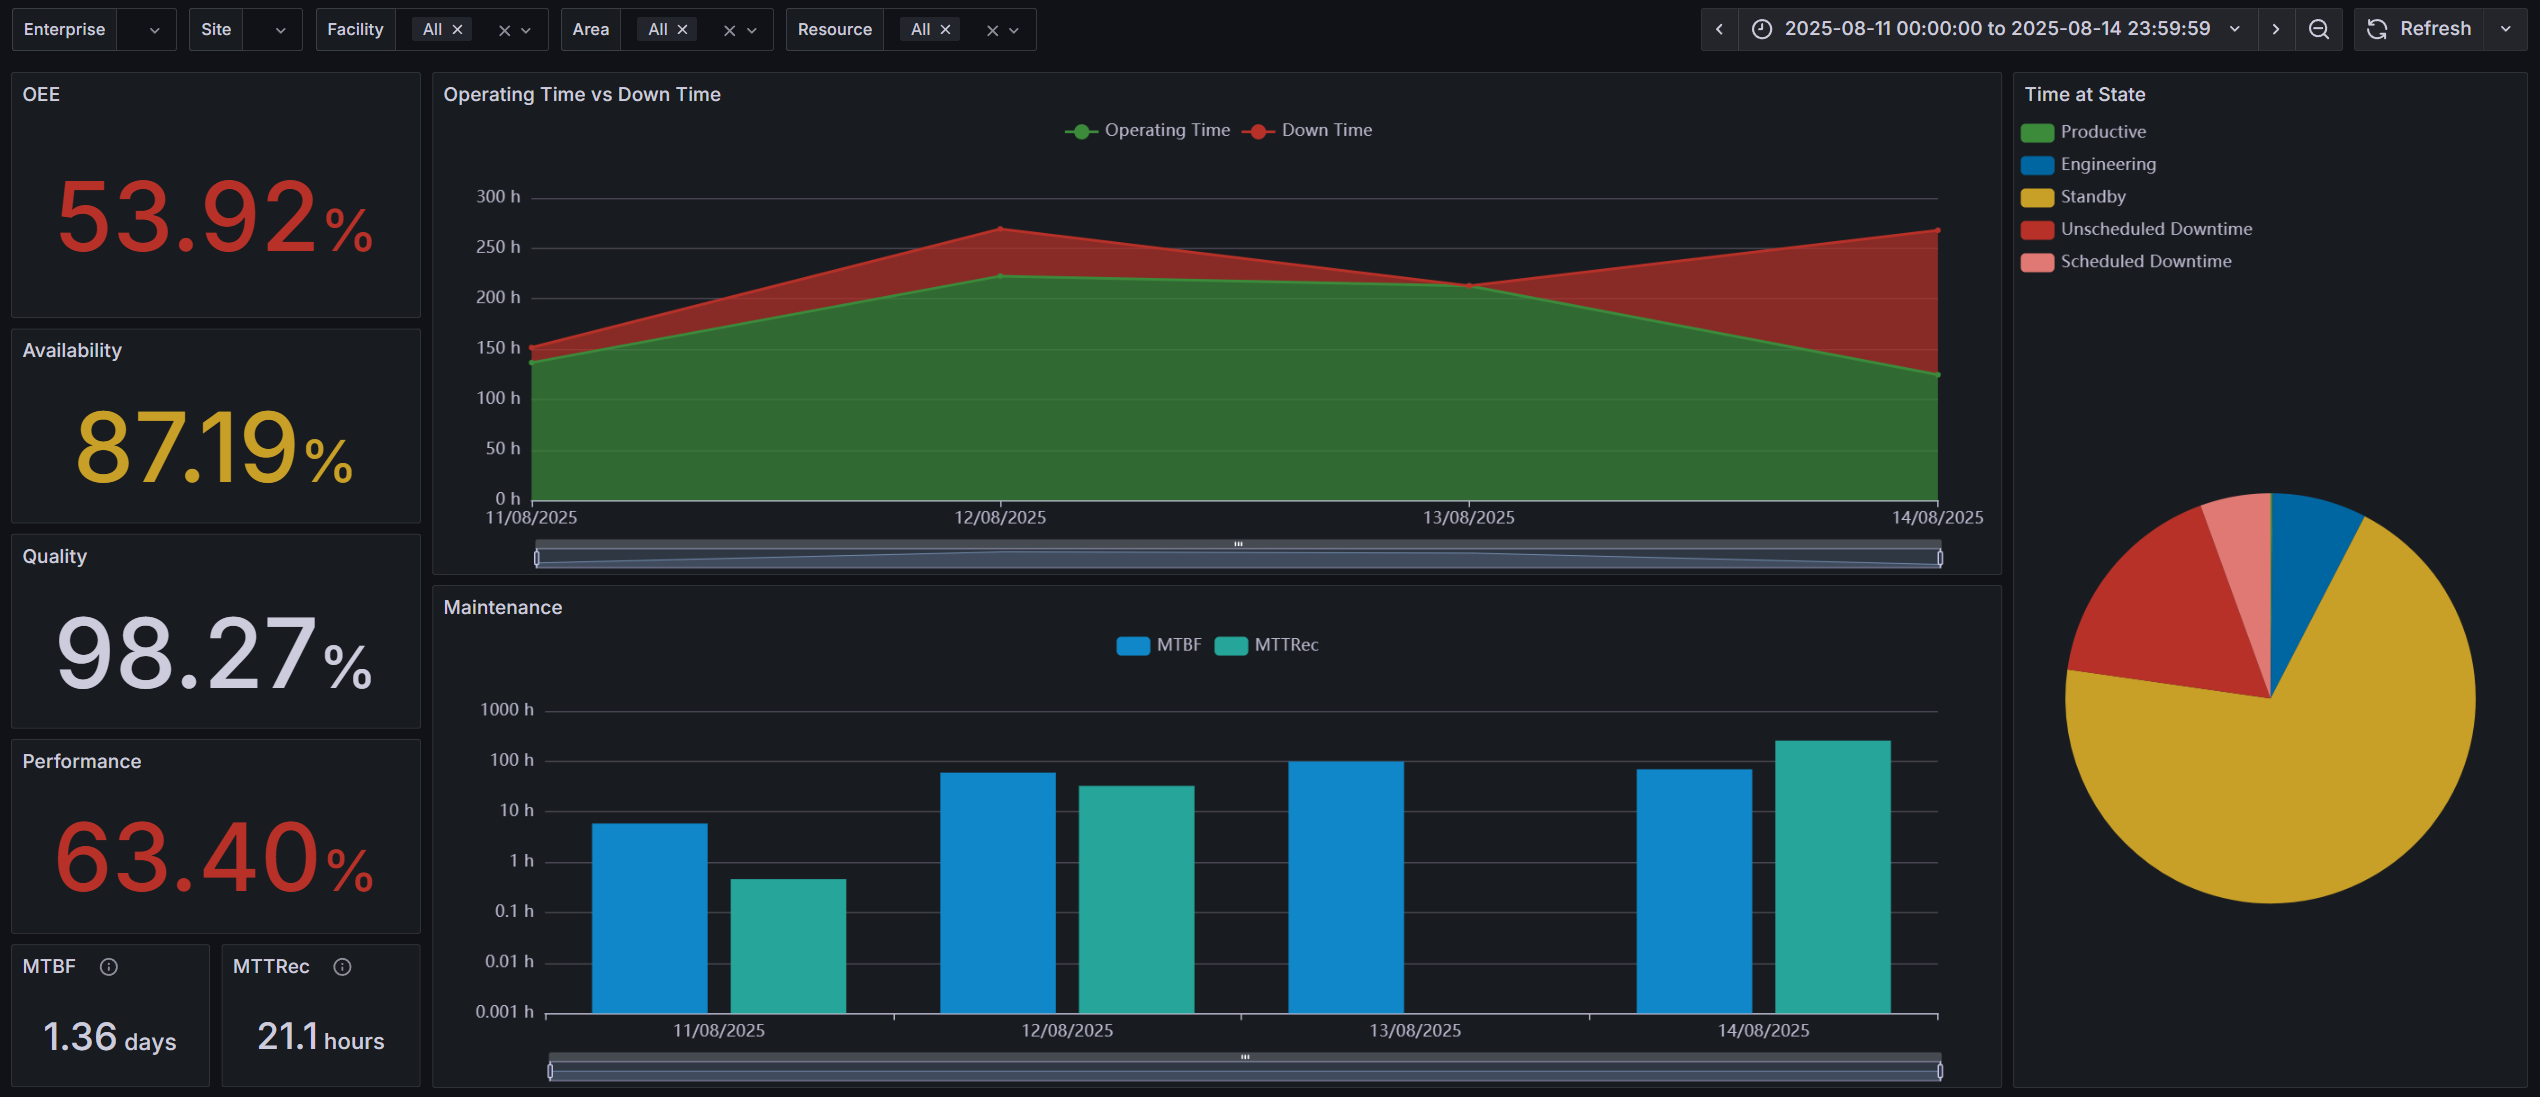
Task: Click the Standby legend color swatch
Action: click(2037, 198)
